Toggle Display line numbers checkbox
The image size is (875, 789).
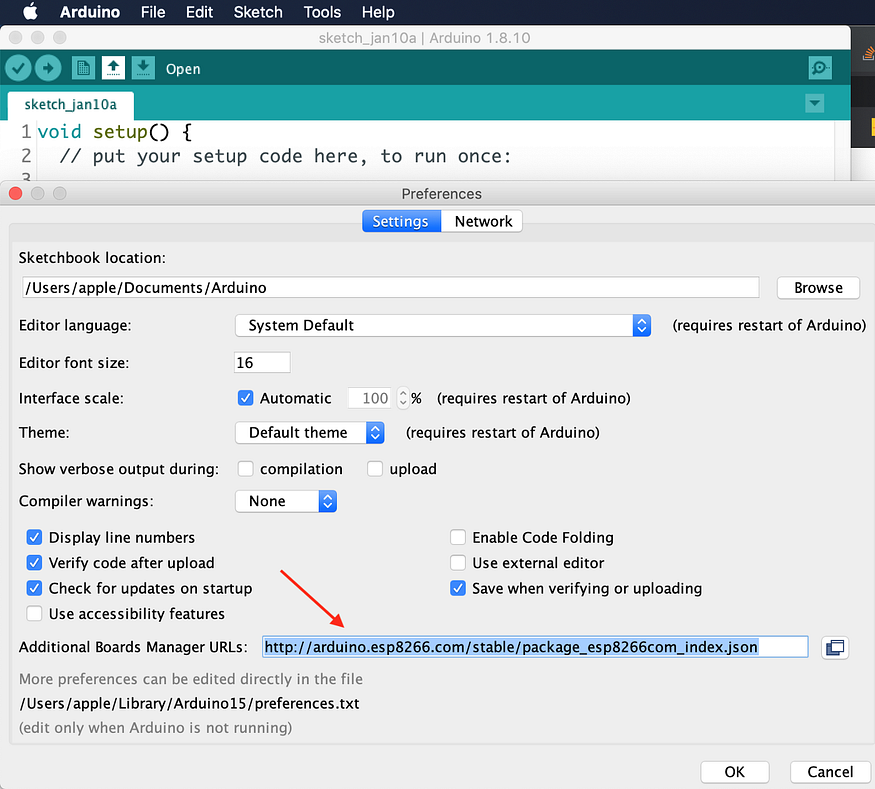34,537
